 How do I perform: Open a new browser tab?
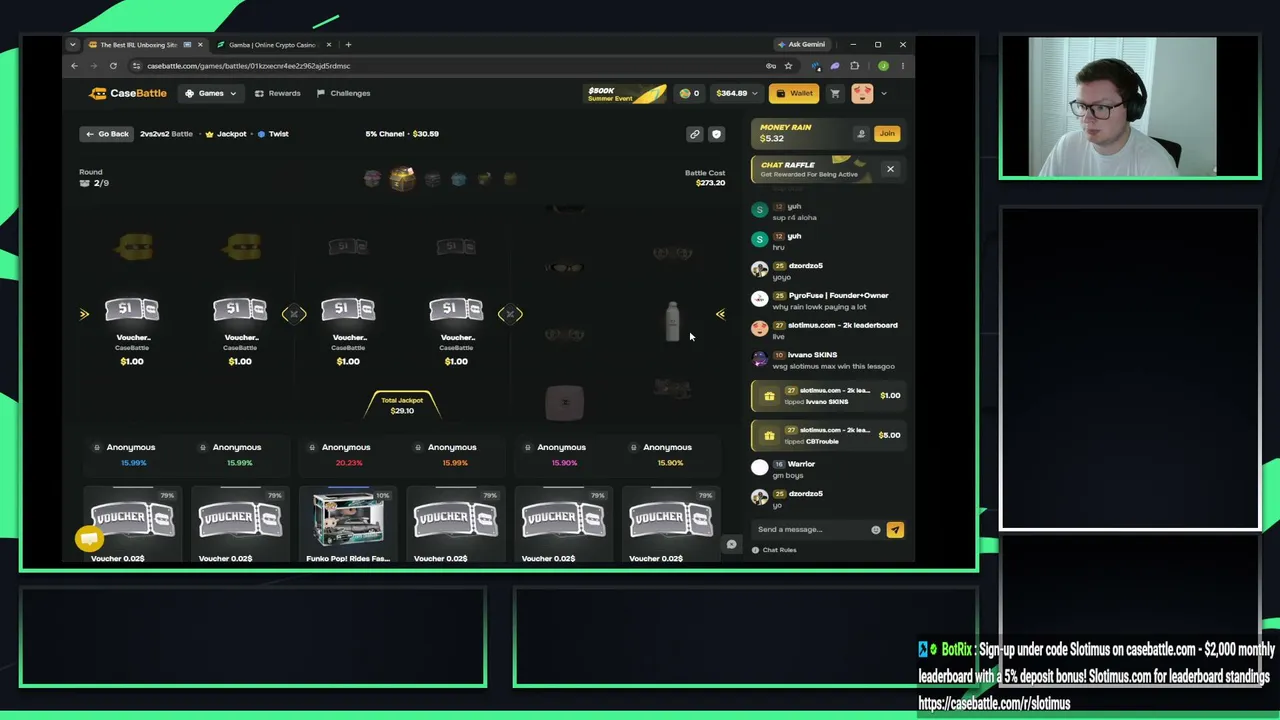click(348, 45)
